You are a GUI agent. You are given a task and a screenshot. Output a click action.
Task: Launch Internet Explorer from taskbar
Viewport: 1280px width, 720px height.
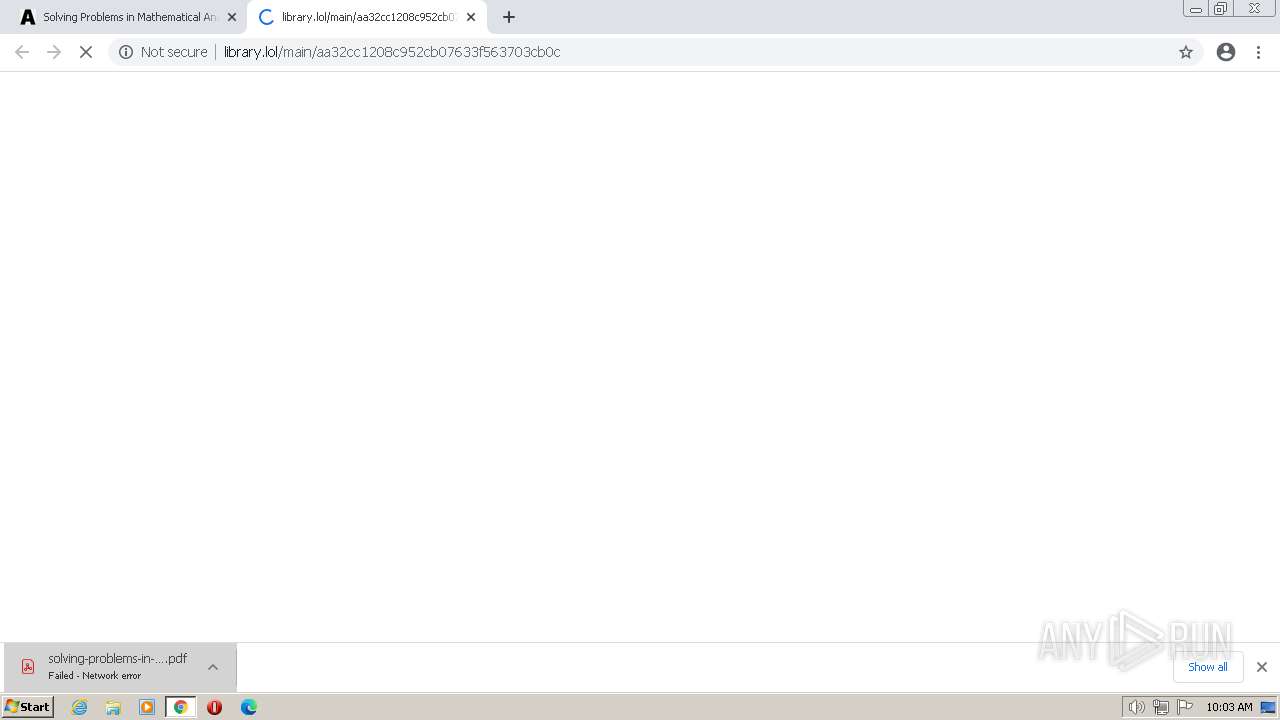pos(80,707)
